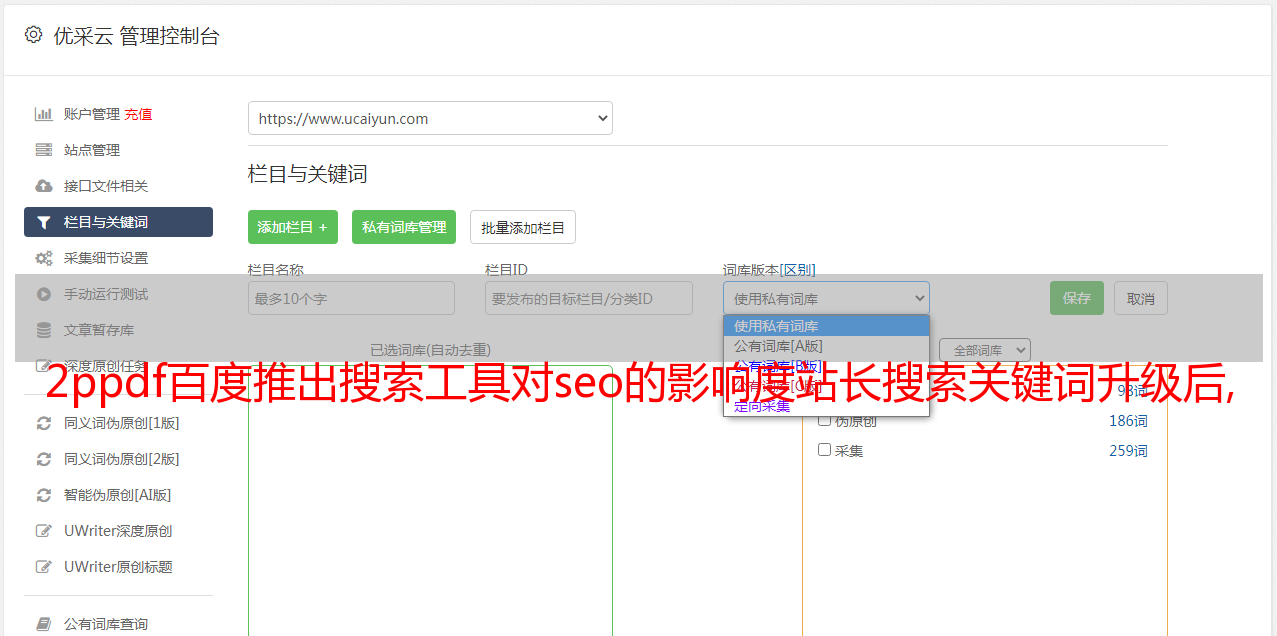Open 公有词库查询 in the sidebar
Screen dimensions: 1277x636
click(x=106, y=624)
